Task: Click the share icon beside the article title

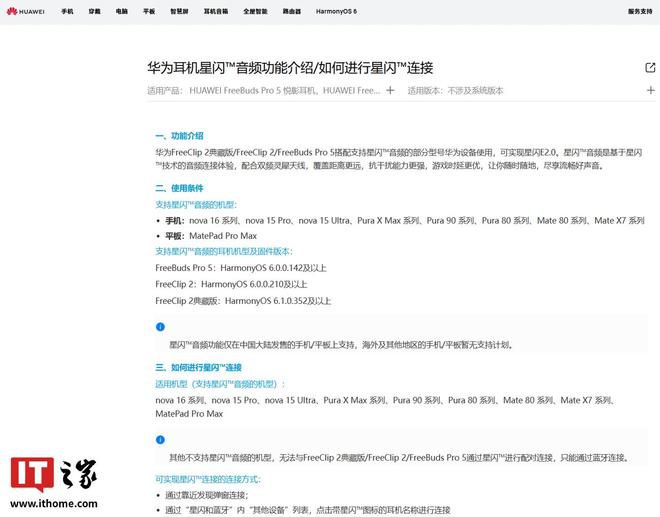Action: [x=650, y=67]
